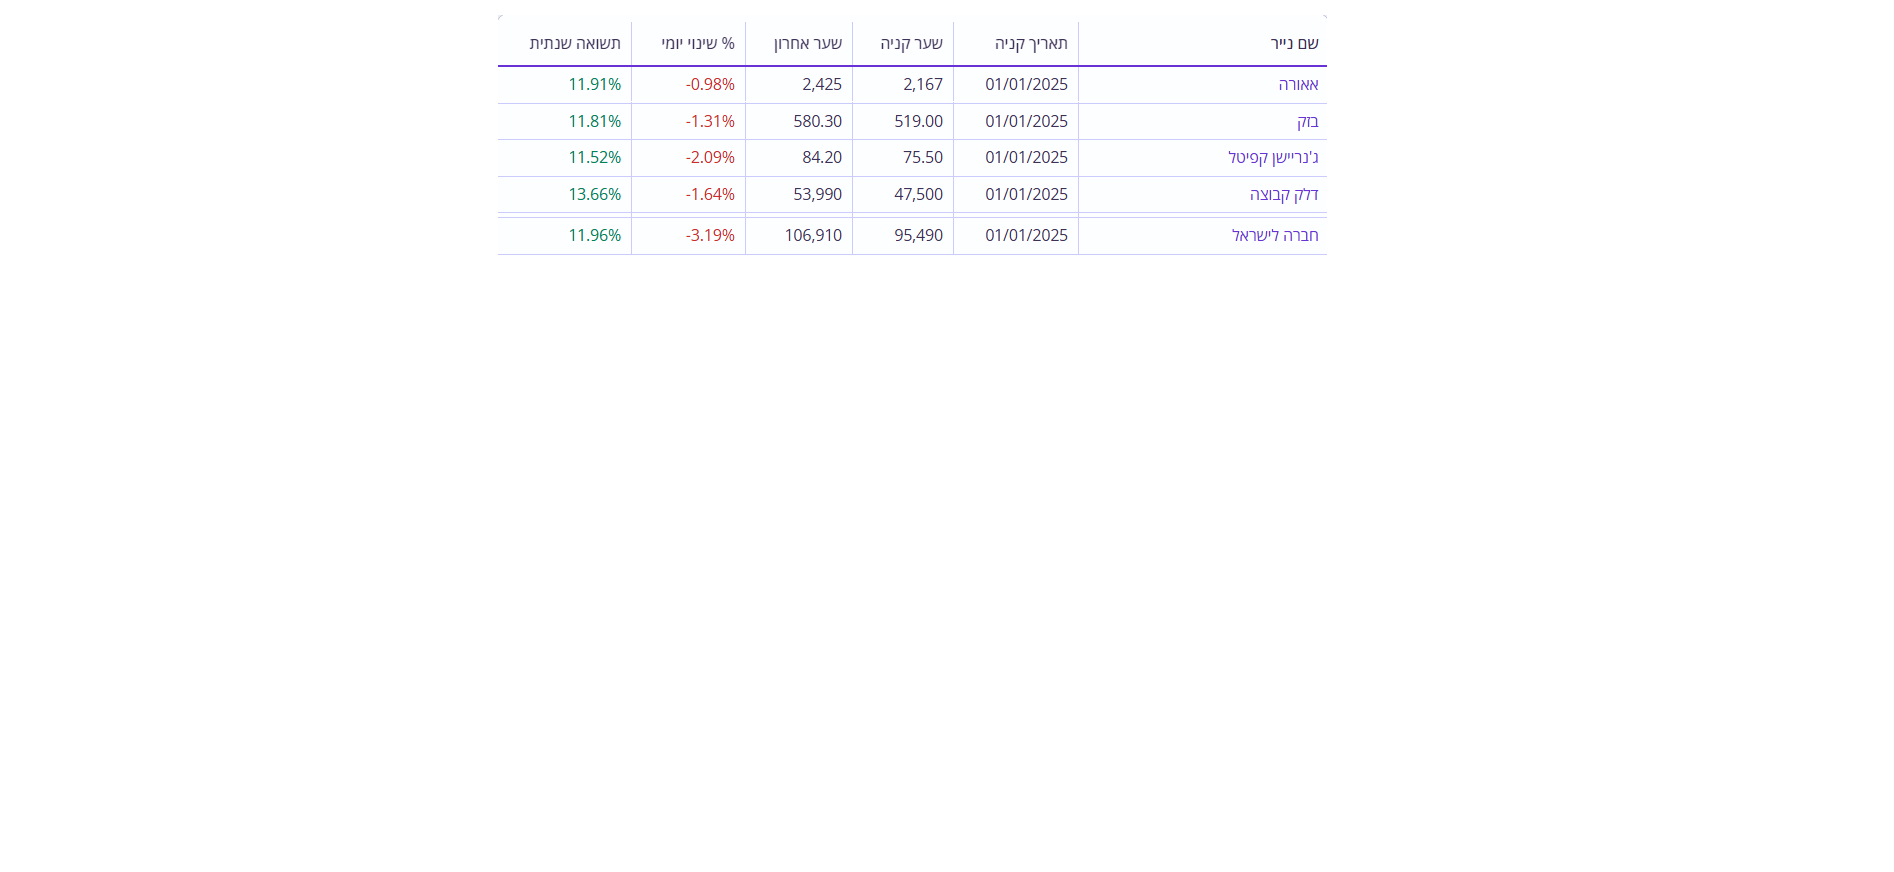Click the שער קניה column header
The width and height of the screenshot is (1894, 872).
[911, 44]
